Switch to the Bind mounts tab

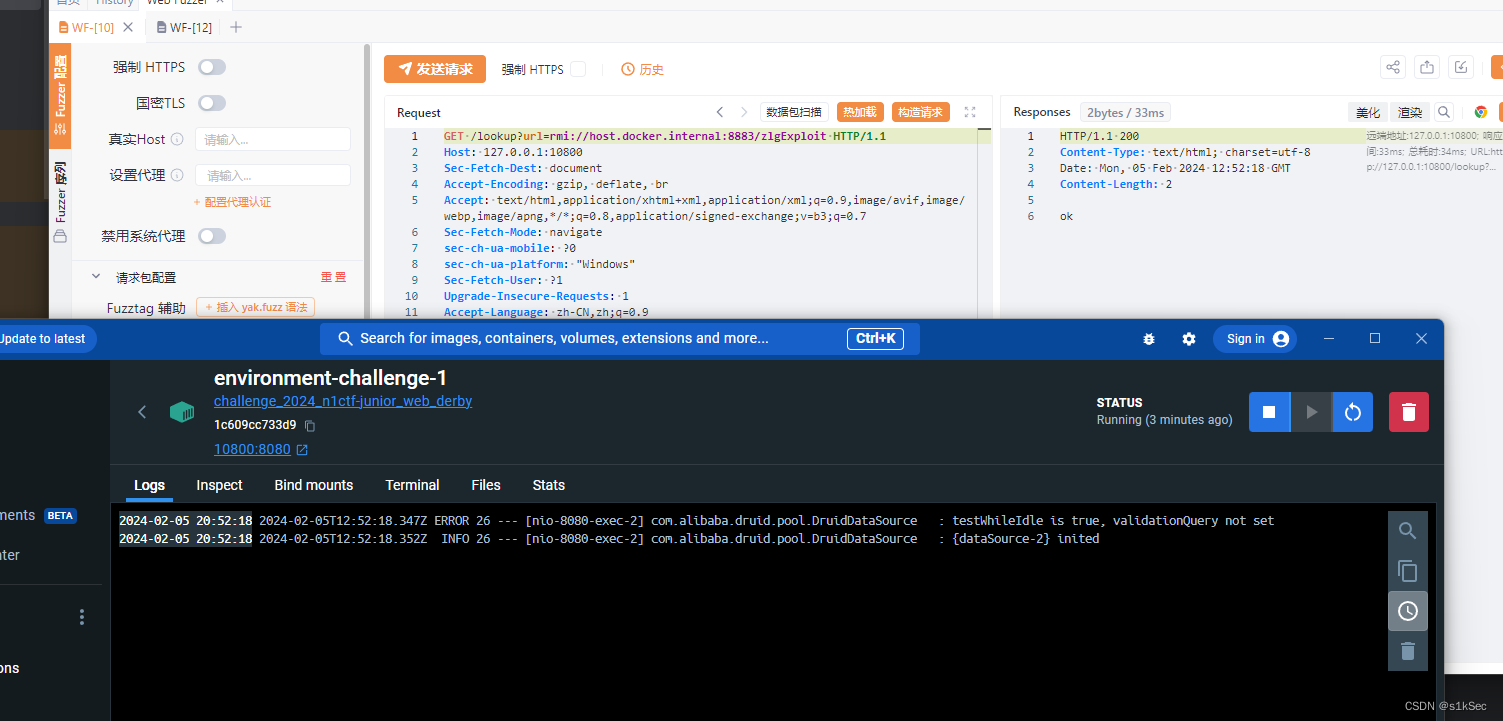click(314, 485)
